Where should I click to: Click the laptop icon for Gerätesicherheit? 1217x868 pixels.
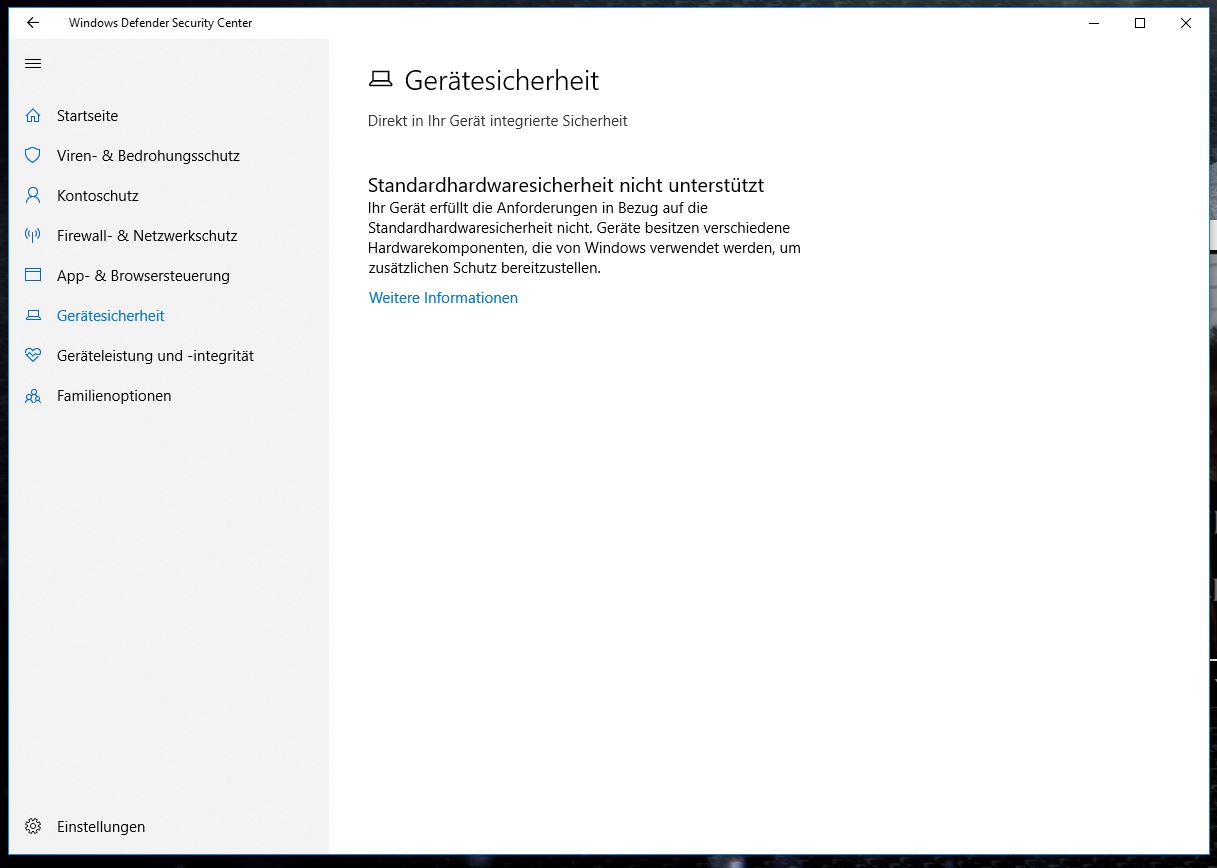click(33, 316)
